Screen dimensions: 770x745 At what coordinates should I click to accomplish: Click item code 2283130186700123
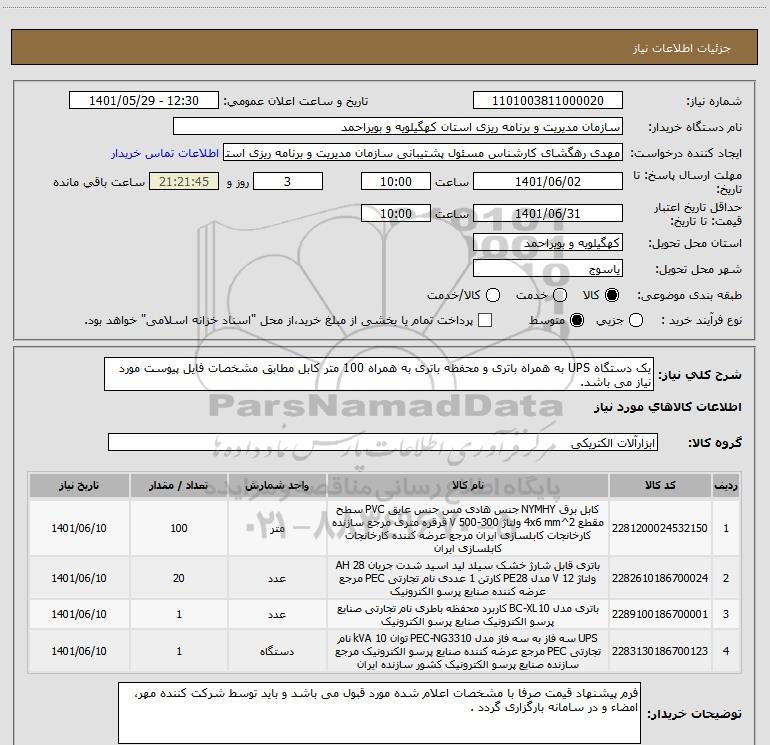(x=660, y=651)
